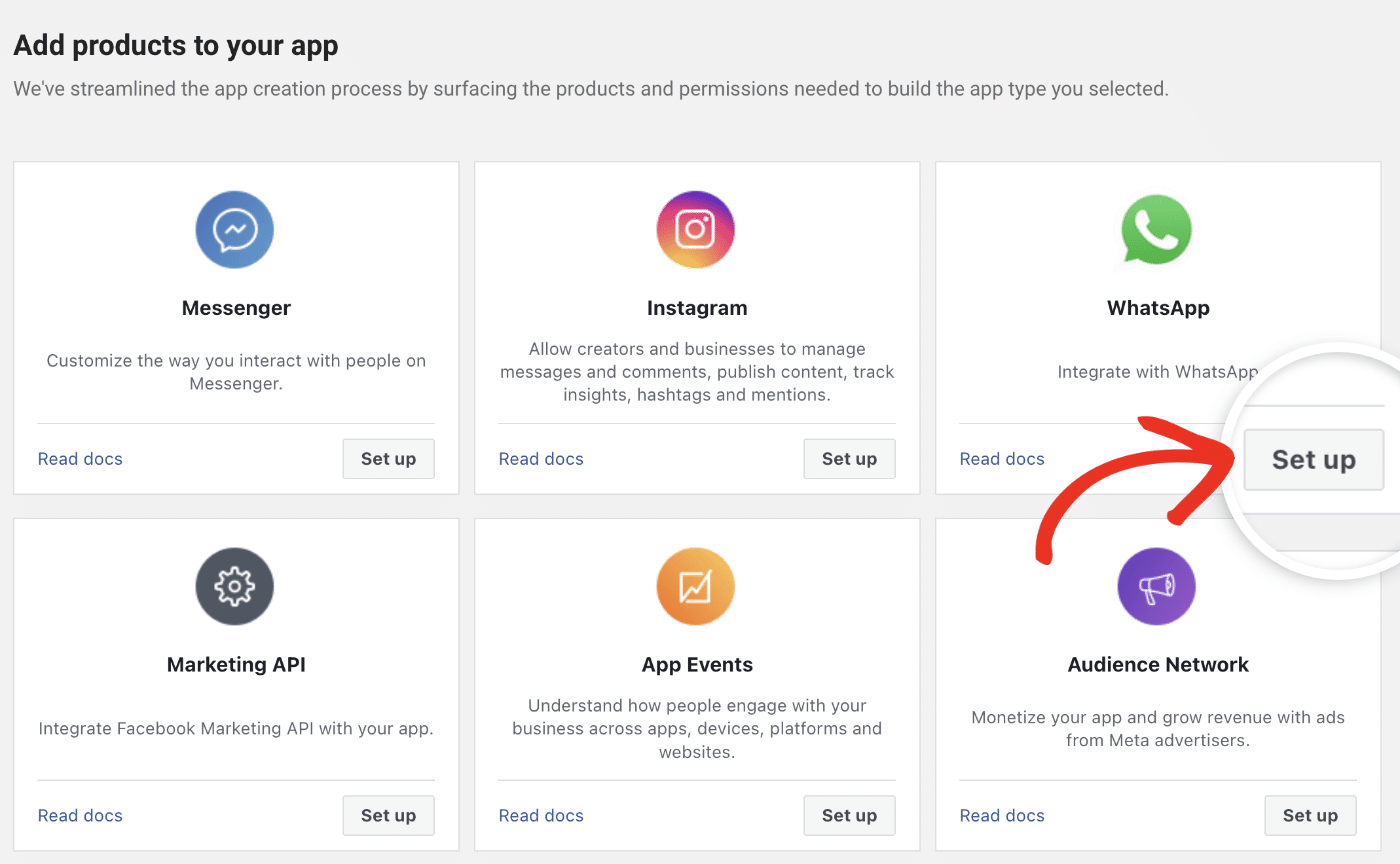Set up the App Events product

pyautogui.click(x=849, y=815)
